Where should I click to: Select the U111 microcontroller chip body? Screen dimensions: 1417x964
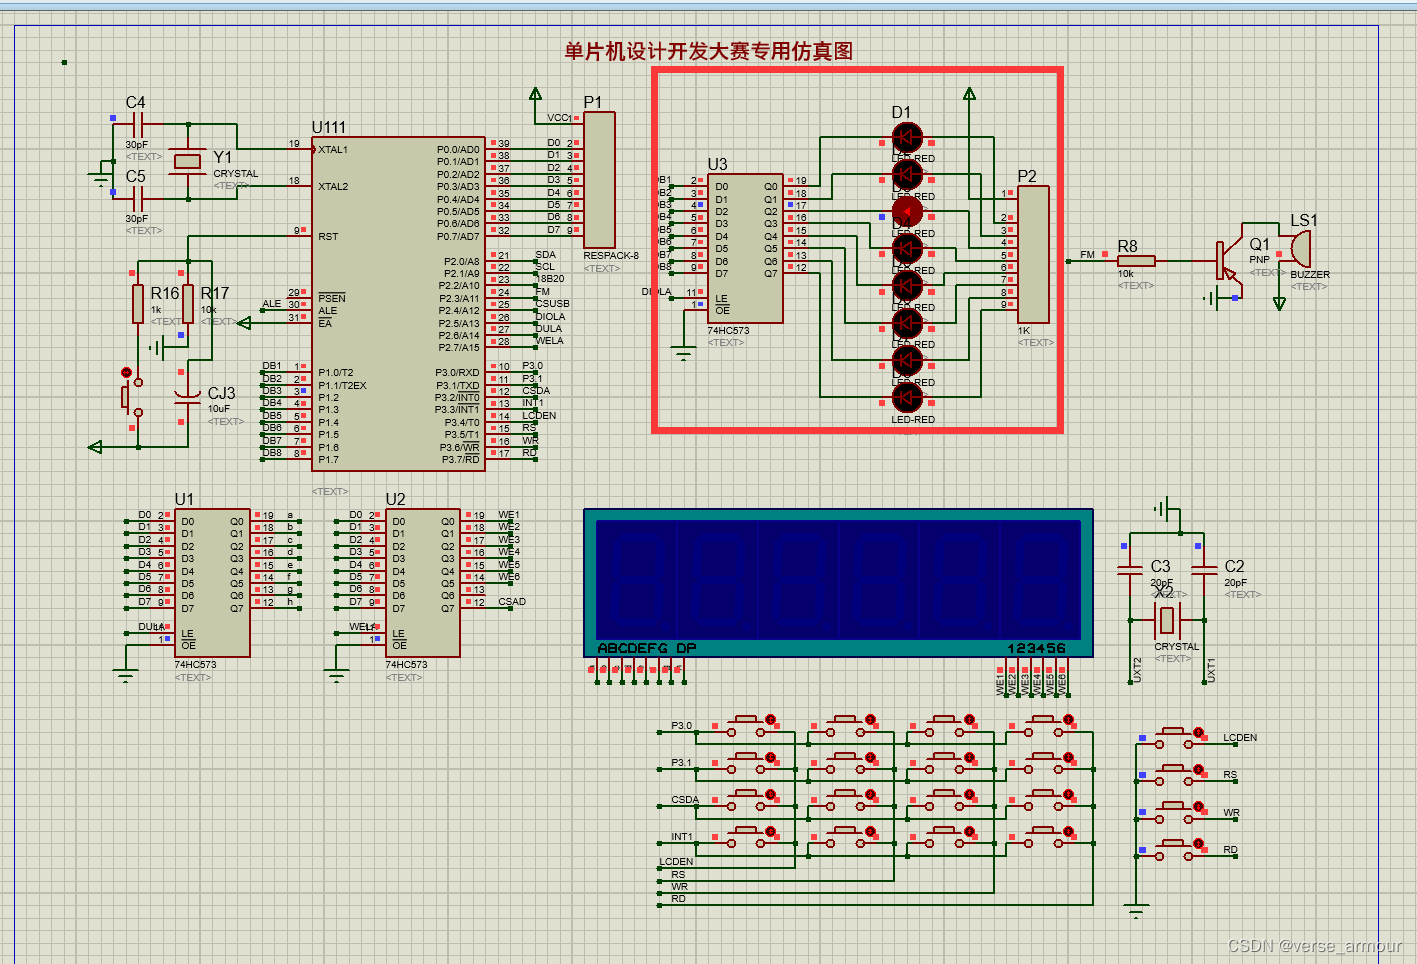[x=398, y=304]
